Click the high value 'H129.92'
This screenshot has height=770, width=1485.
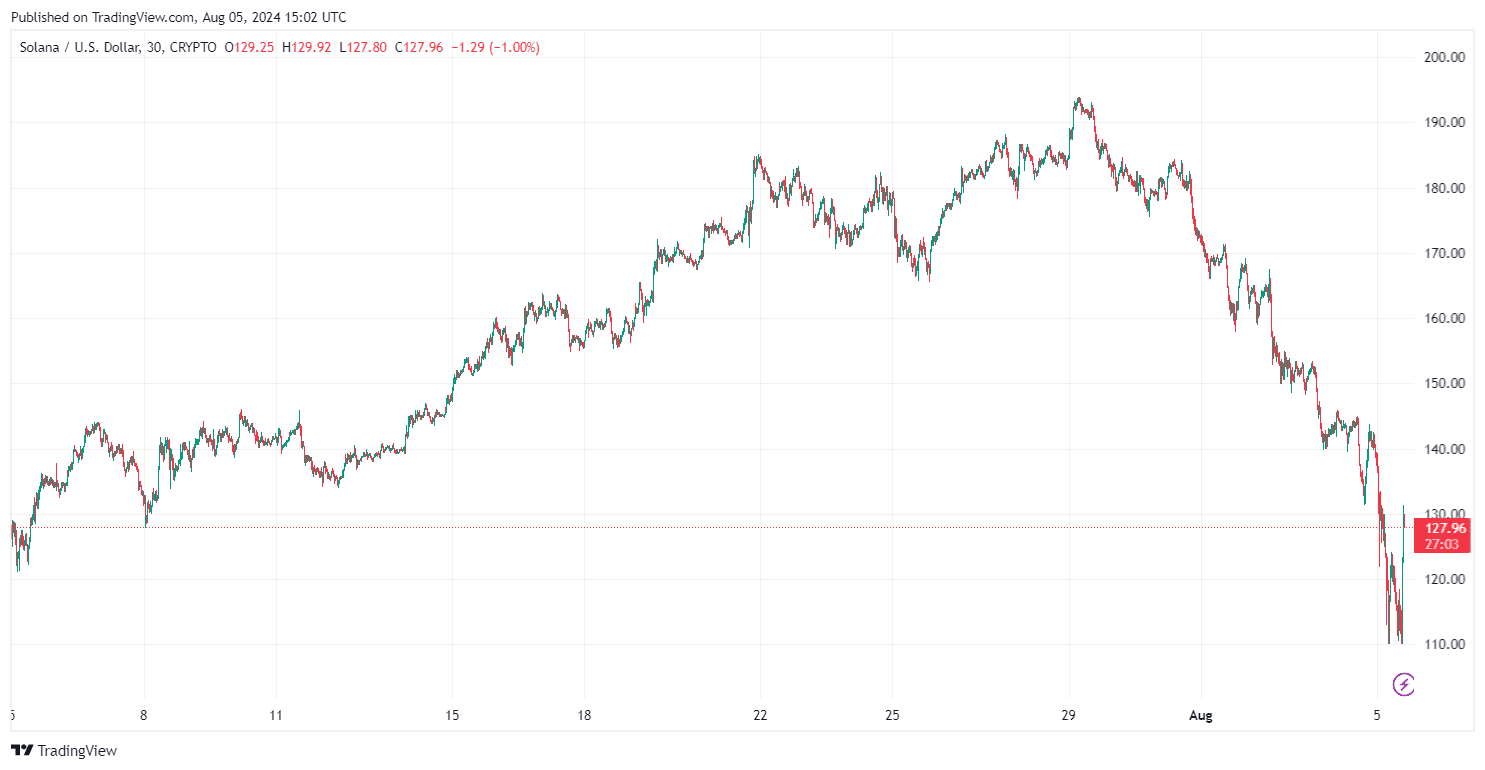pos(307,47)
